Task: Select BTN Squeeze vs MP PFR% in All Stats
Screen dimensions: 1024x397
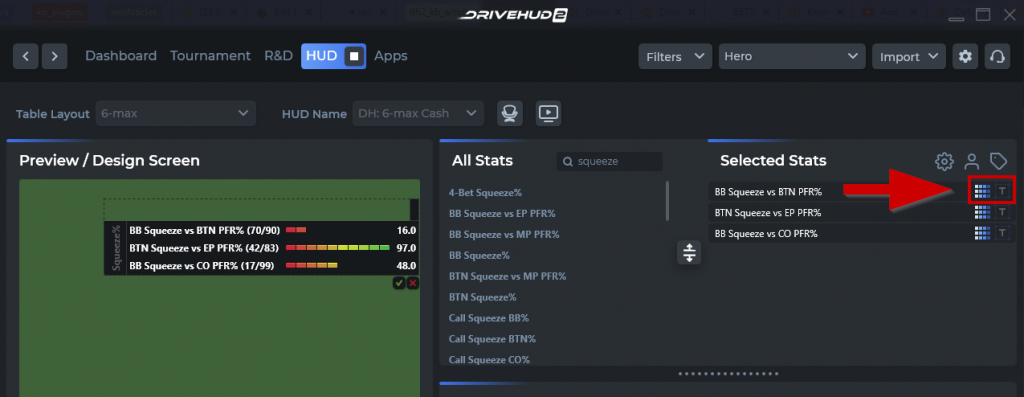Action: 507,276
